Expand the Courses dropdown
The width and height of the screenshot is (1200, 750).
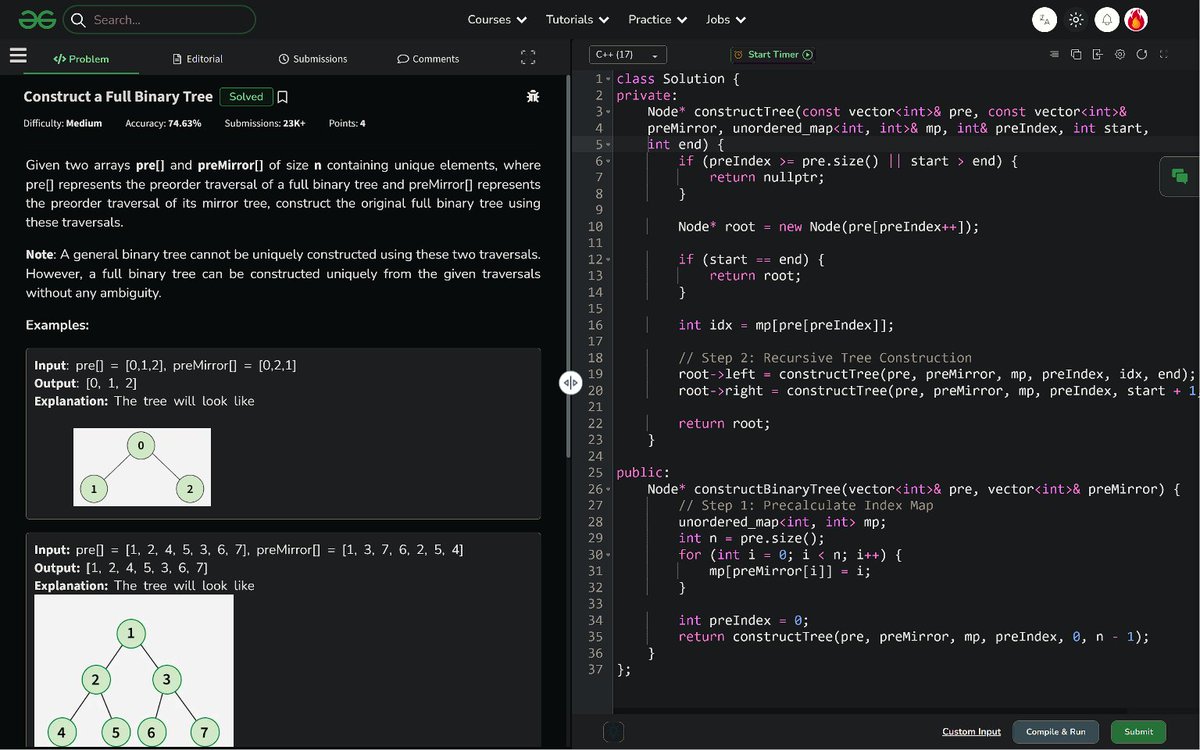[497, 19]
